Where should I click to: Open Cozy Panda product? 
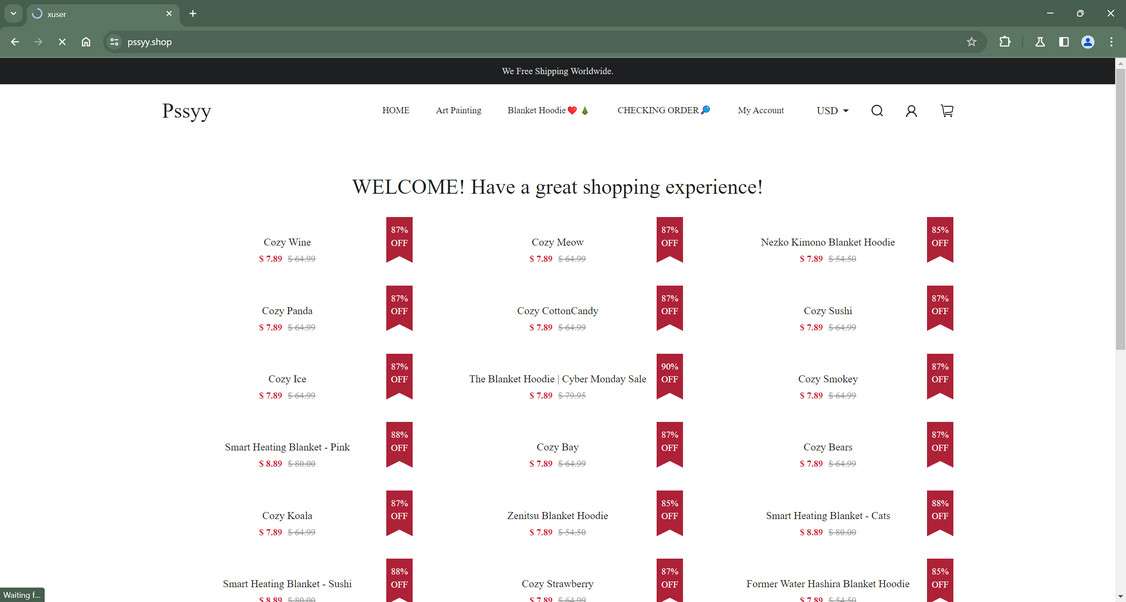(287, 310)
